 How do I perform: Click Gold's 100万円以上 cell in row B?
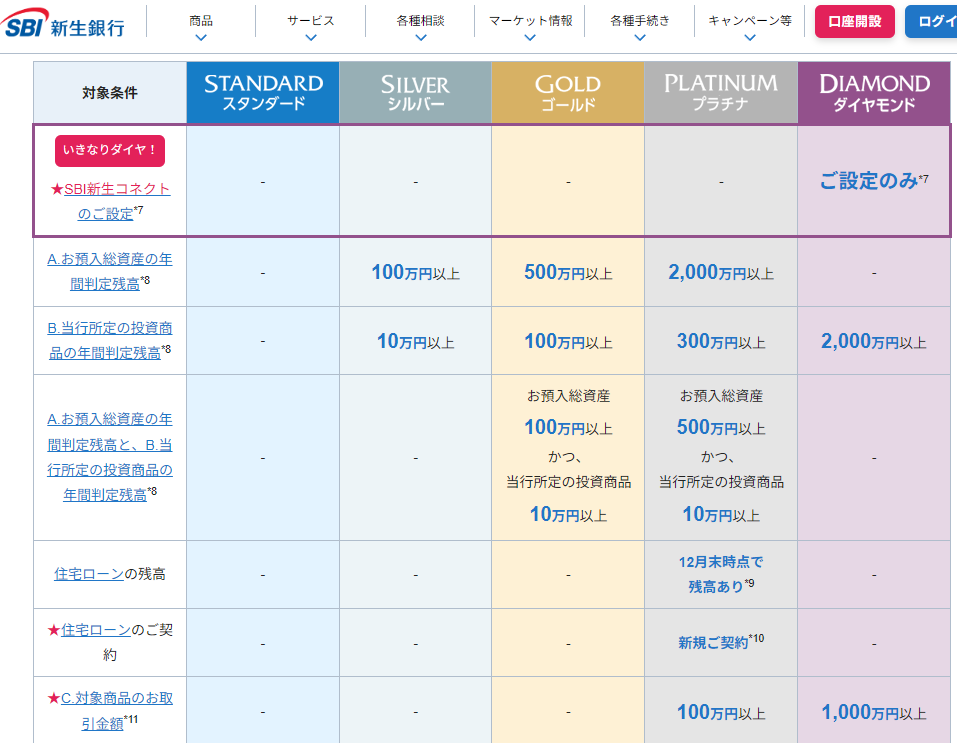(x=568, y=341)
